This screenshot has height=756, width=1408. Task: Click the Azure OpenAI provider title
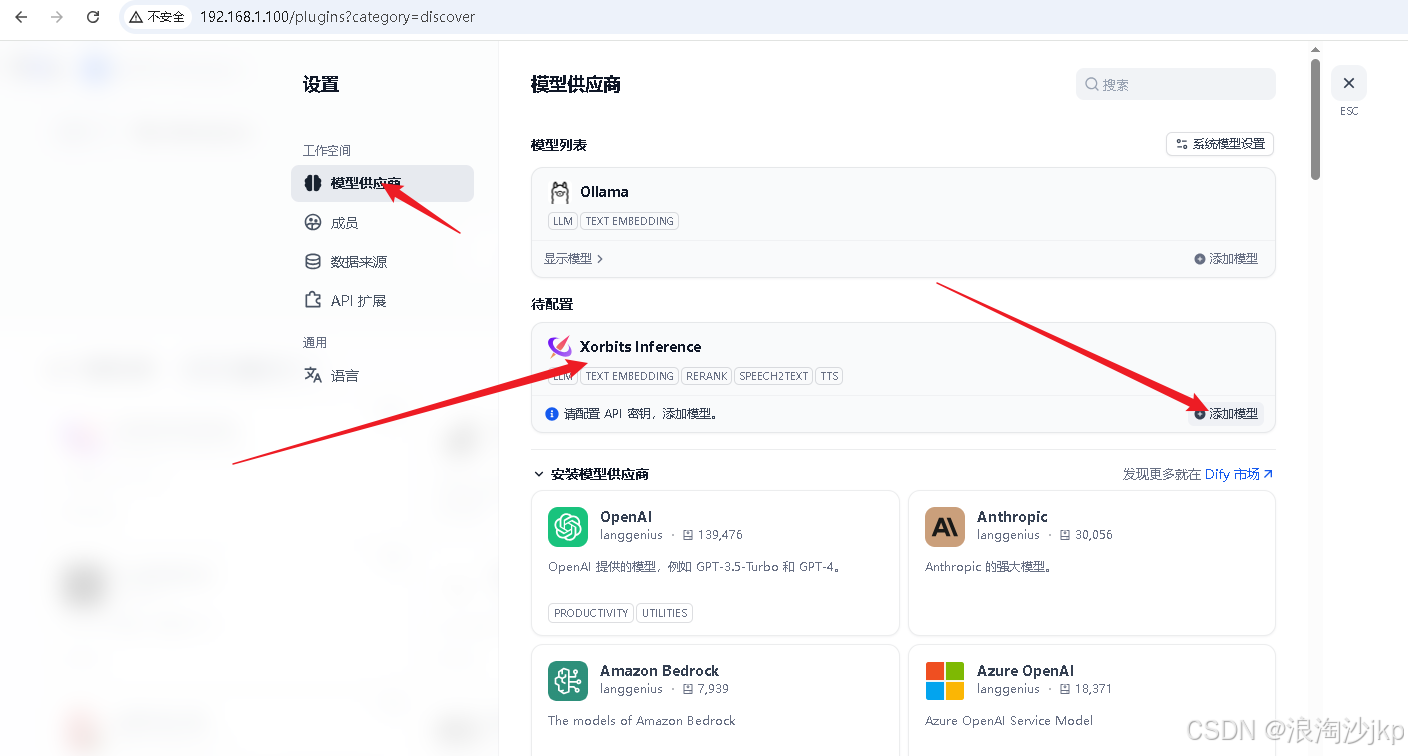pyautogui.click(x=1025, y=671)
